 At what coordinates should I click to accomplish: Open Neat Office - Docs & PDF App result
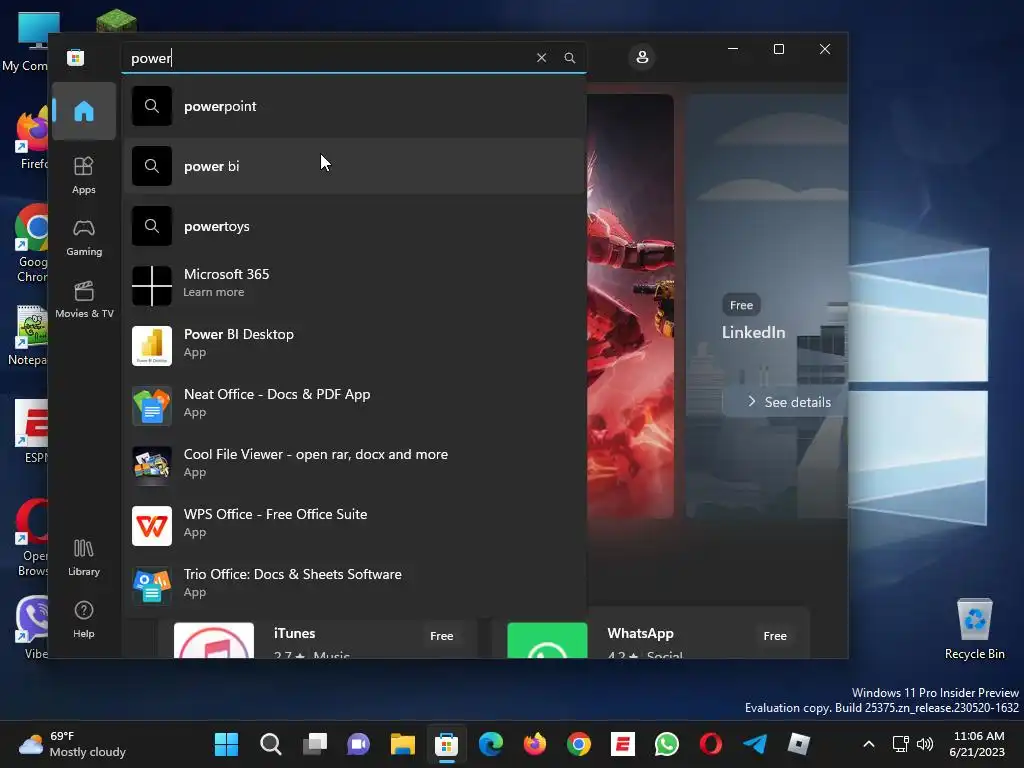click(x=353, y=406)
